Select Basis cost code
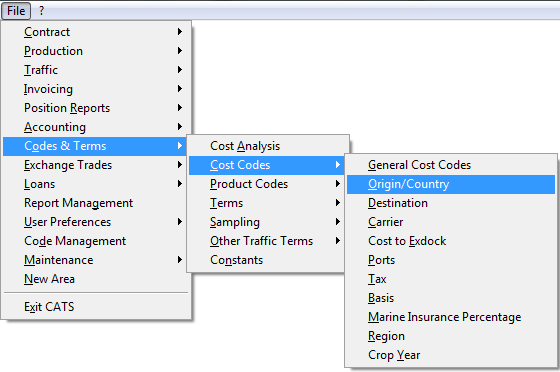The height and width of the screenshot is (372, 560). [x=451, y=298]
